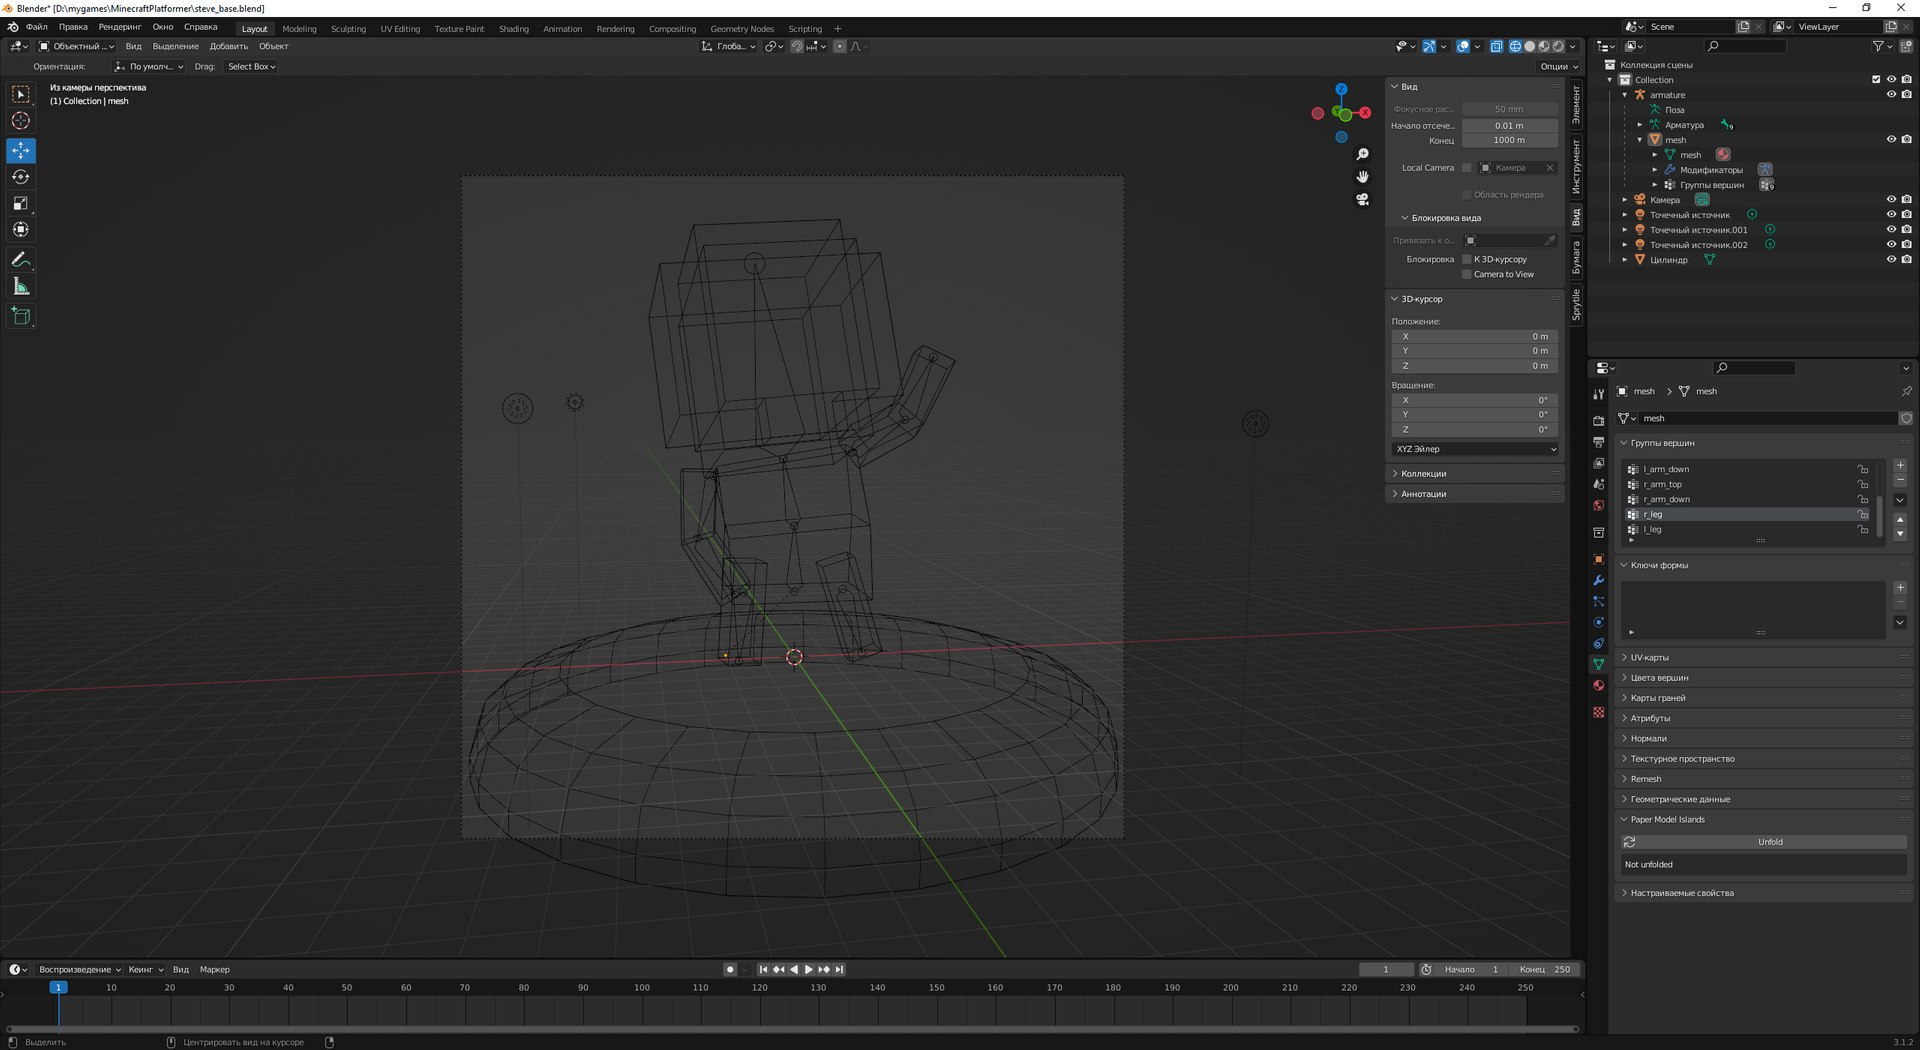1920x1050 pixels.
Task: Click the timeline scrollbar at the bottom
Action: pos(790,1029)
